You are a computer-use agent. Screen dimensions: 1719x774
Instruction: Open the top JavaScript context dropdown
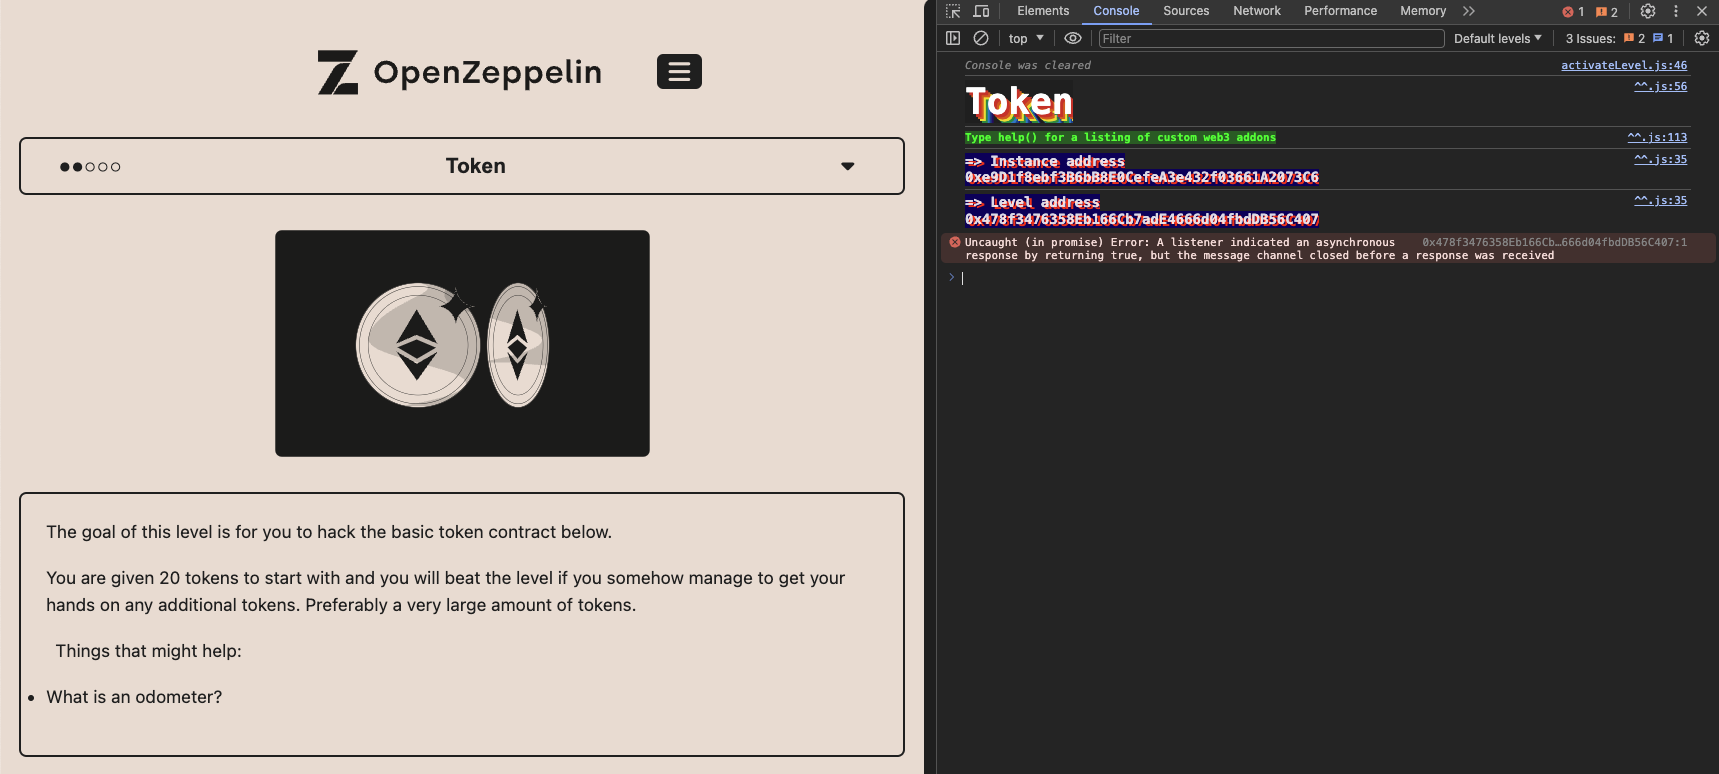pyautogui.click(x=1026, y=38)
